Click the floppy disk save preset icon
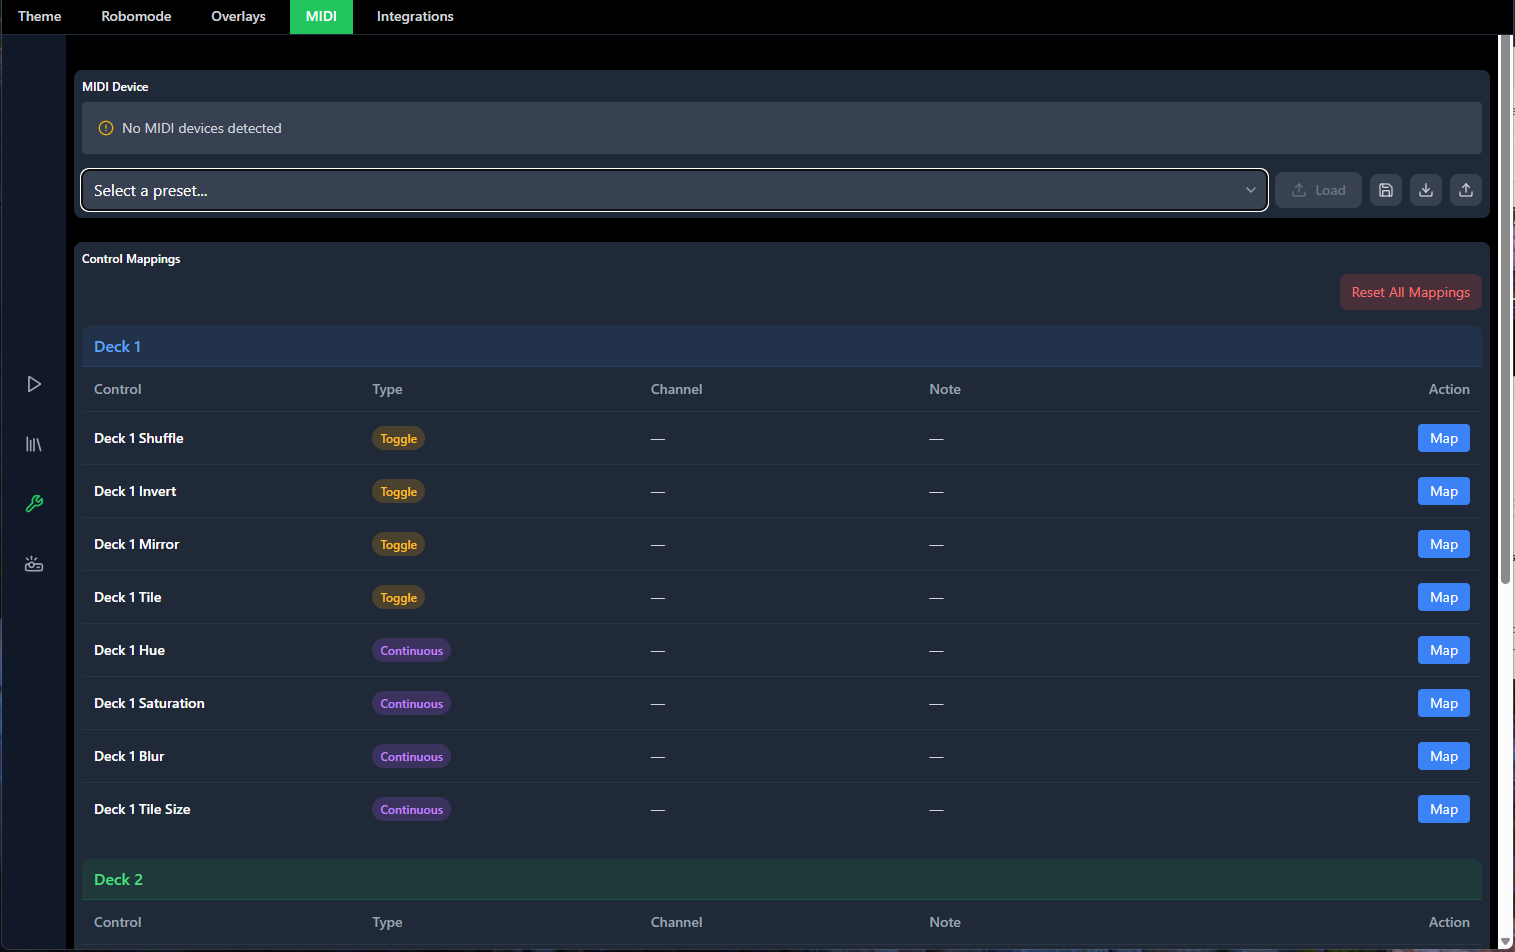This screenshot has width=1515, height=952. (x=1386, y=190)
